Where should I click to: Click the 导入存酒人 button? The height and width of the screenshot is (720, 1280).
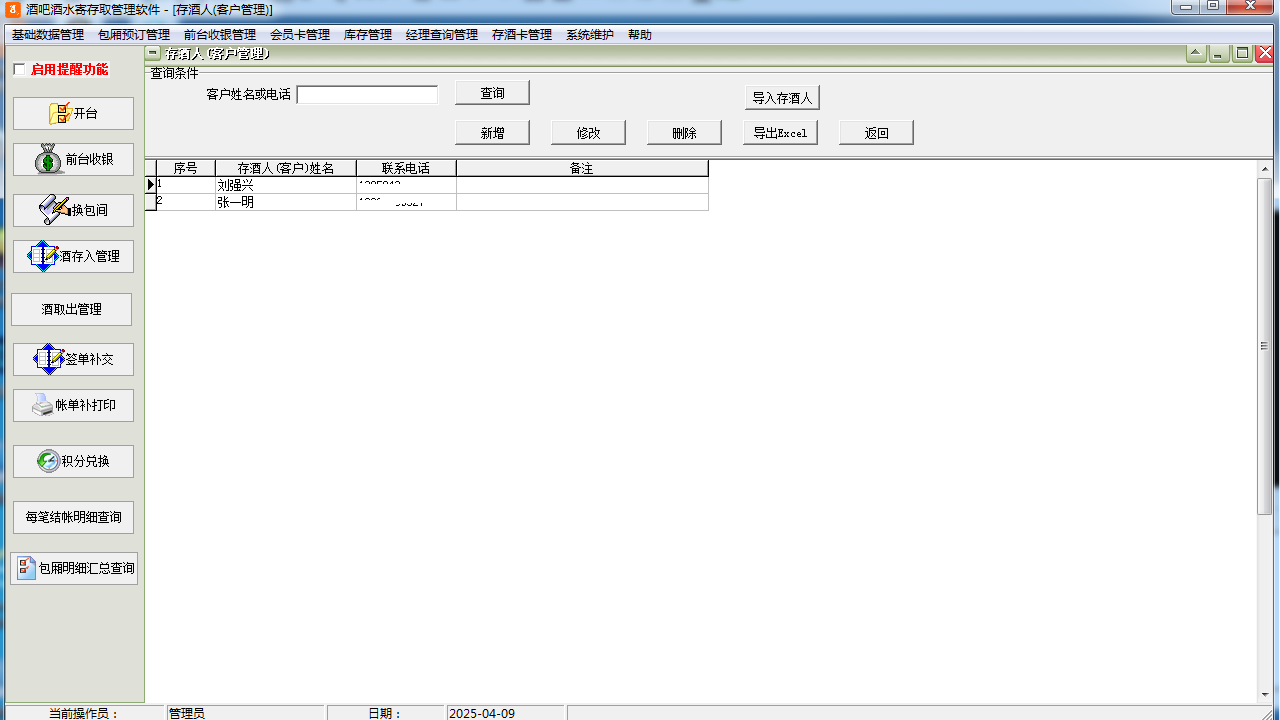tap(782, 98)
